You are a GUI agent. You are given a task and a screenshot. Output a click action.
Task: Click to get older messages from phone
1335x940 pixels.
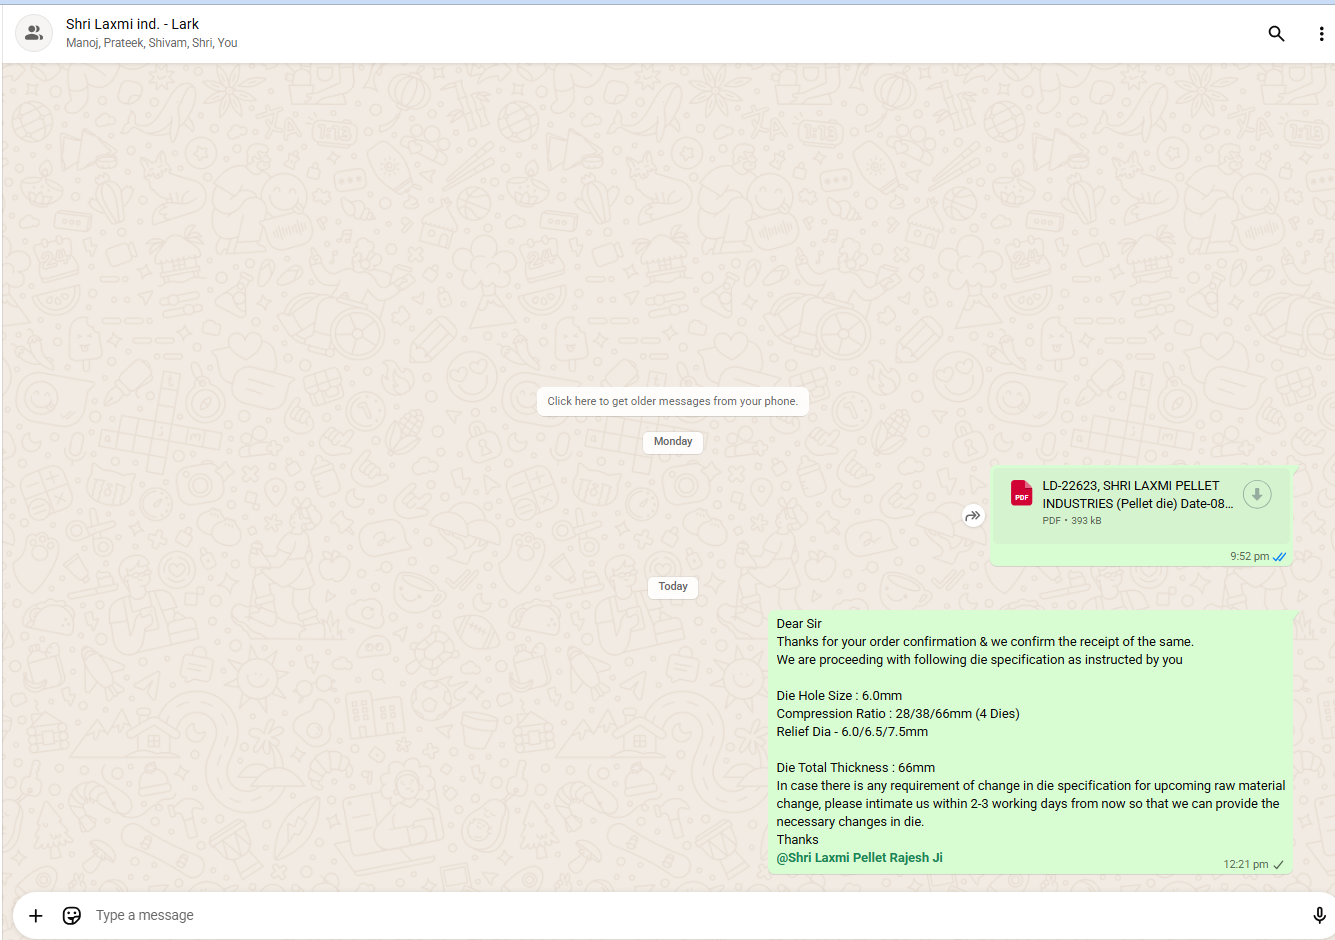click(672, 401)
